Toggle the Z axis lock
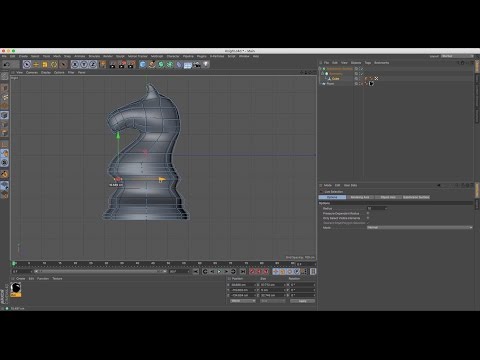This screenshot has height=360, width=480. pyautogui.click(x=93, y=64)
